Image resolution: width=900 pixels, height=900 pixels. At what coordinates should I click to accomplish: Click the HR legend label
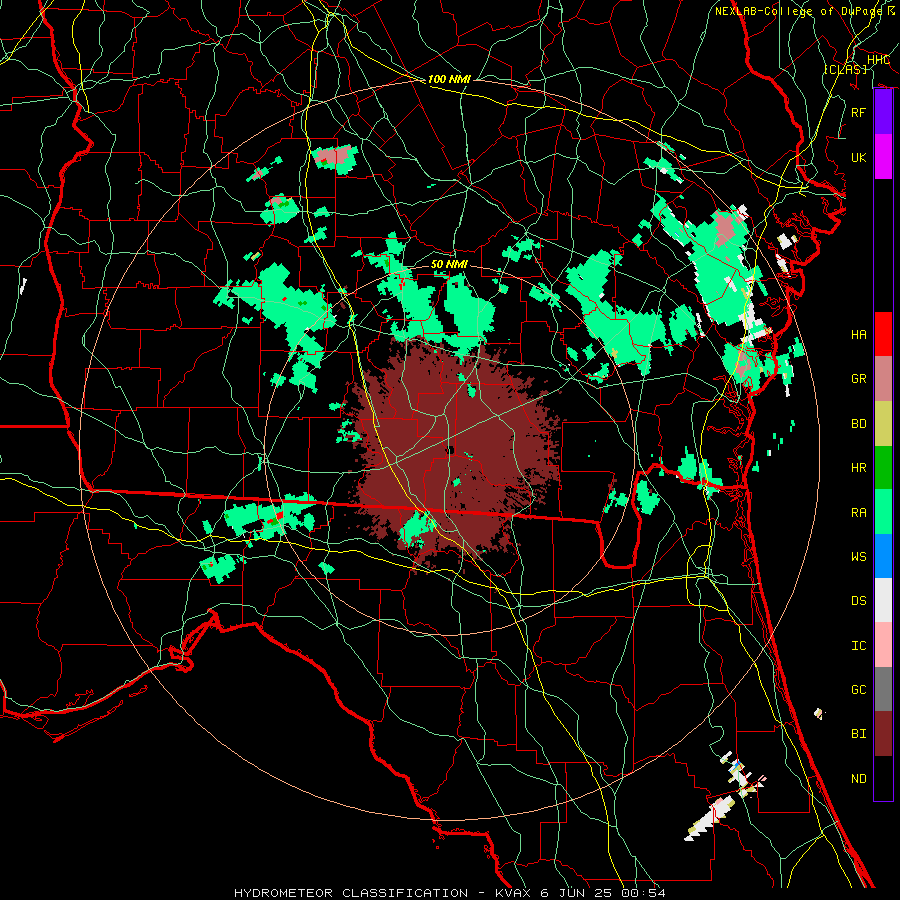point(859,468)
